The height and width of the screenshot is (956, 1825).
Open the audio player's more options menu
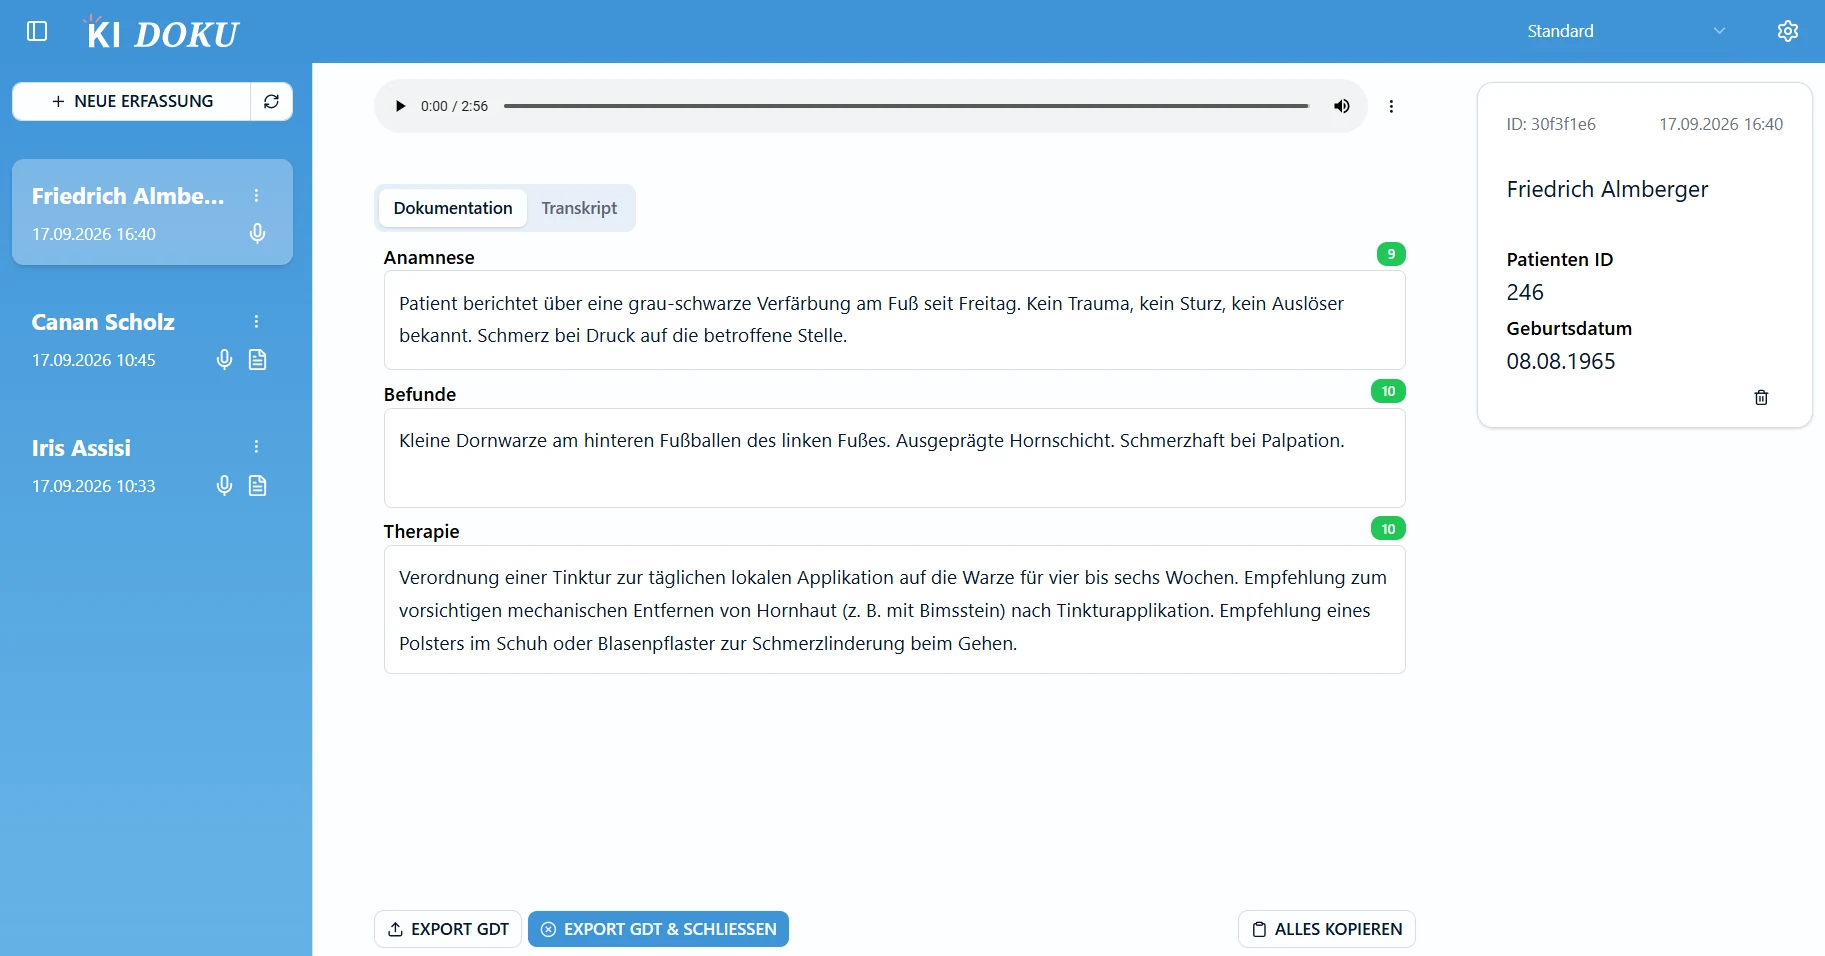pyautogui.click(x=1391, y=106)
